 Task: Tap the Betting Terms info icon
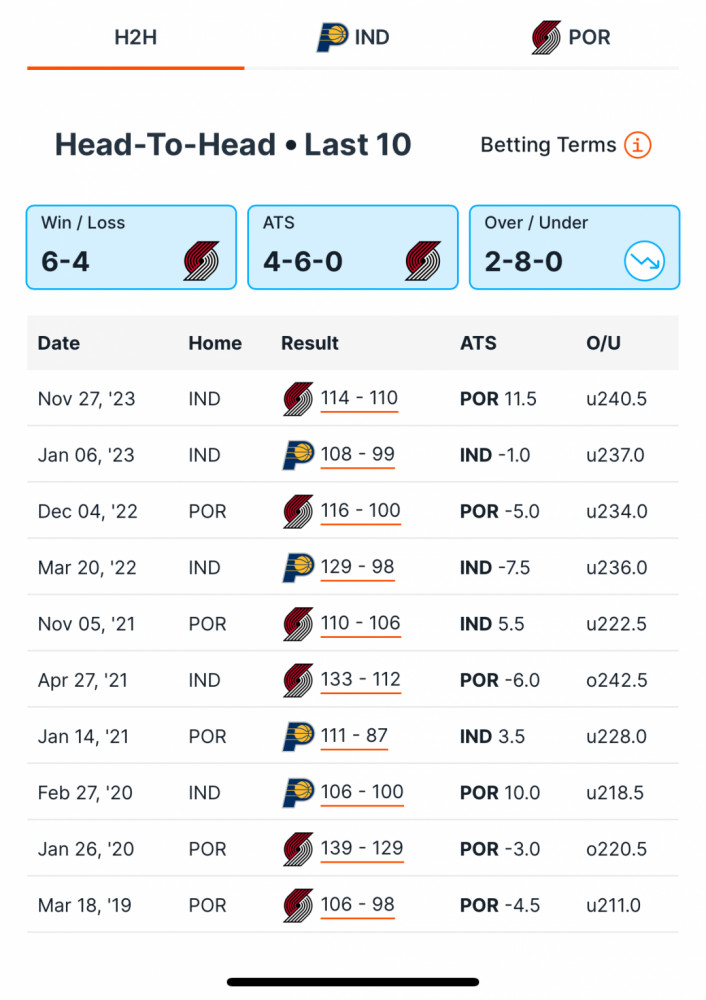click(x=637, y=145)
